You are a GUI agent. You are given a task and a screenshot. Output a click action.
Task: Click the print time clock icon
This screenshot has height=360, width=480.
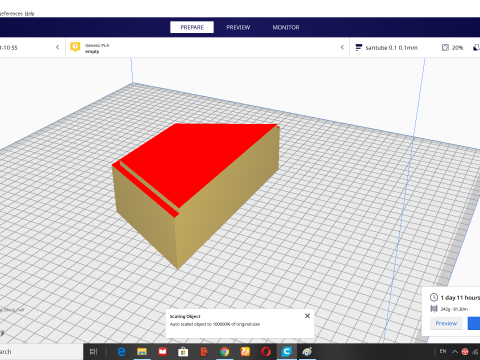434,297
